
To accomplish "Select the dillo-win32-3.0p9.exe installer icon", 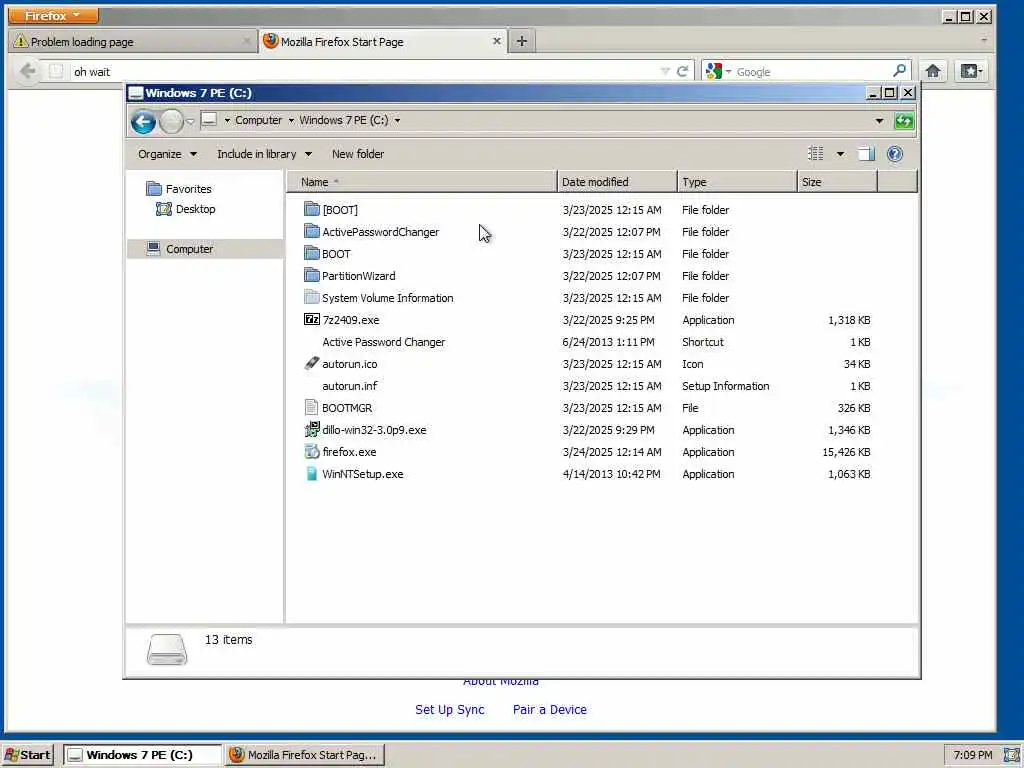I will [x=312, y=429].
